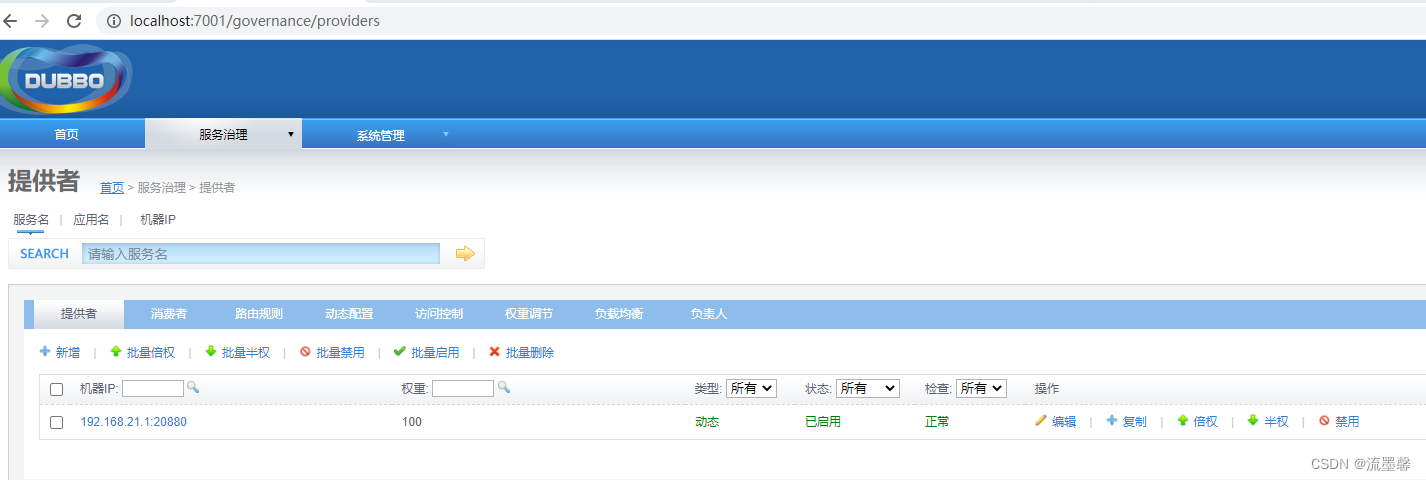Click the blue plus 新增 icon
Viewport: 1426px width, 480px height.
(x=44, y=352)
